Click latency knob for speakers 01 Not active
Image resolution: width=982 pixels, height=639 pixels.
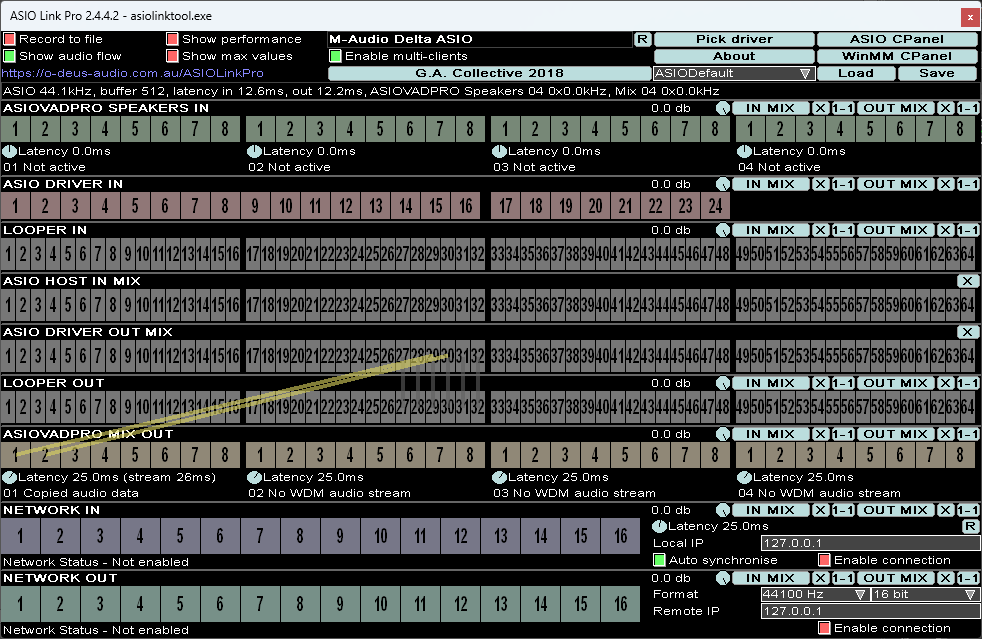[x=9, y=151]
